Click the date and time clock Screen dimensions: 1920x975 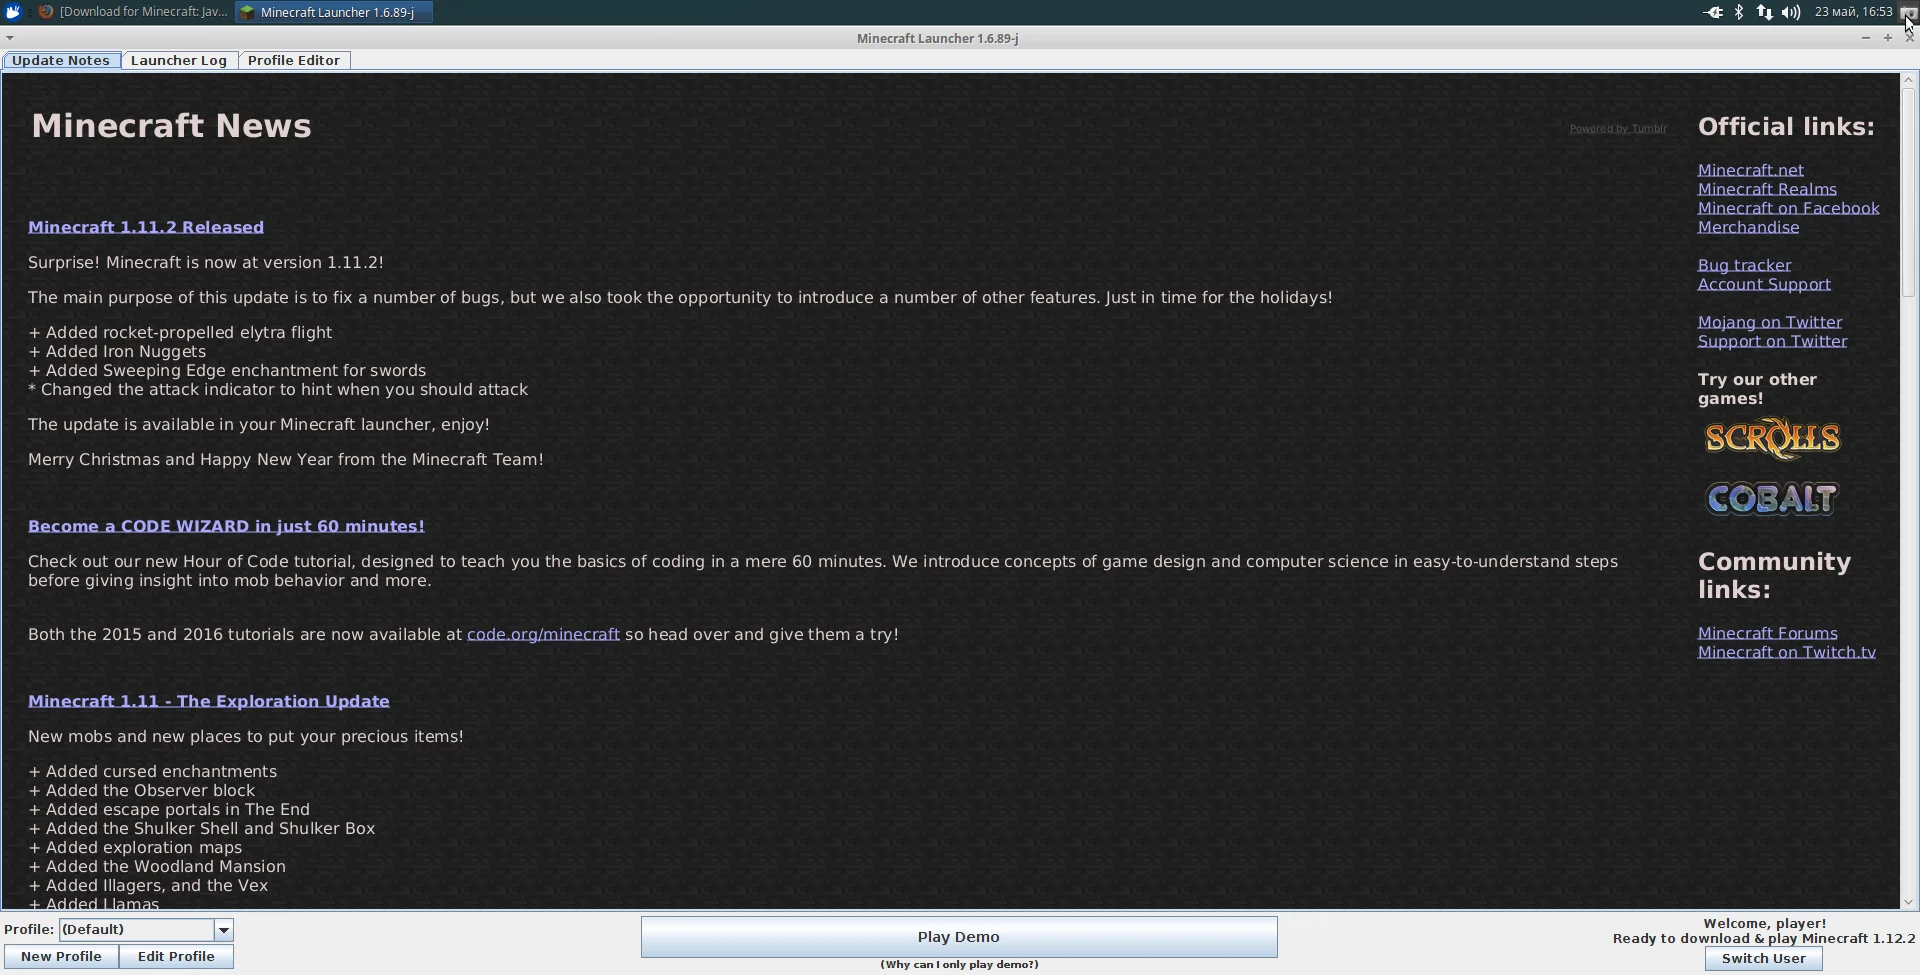1853,12
